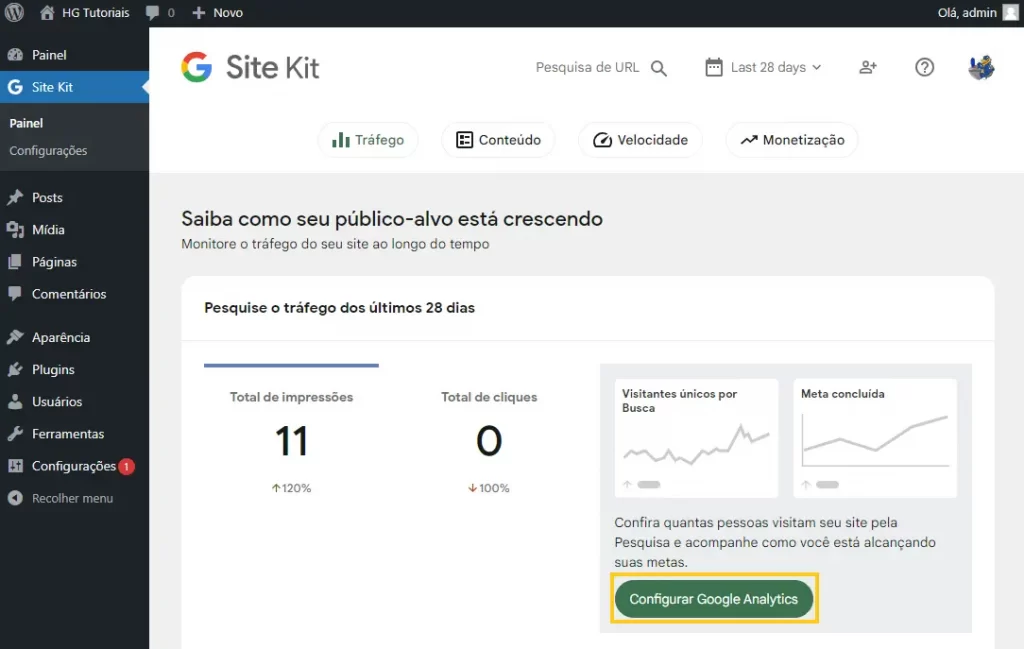
Task: Focus the Pesquisa de URL search field
Action: coord(587,67)
